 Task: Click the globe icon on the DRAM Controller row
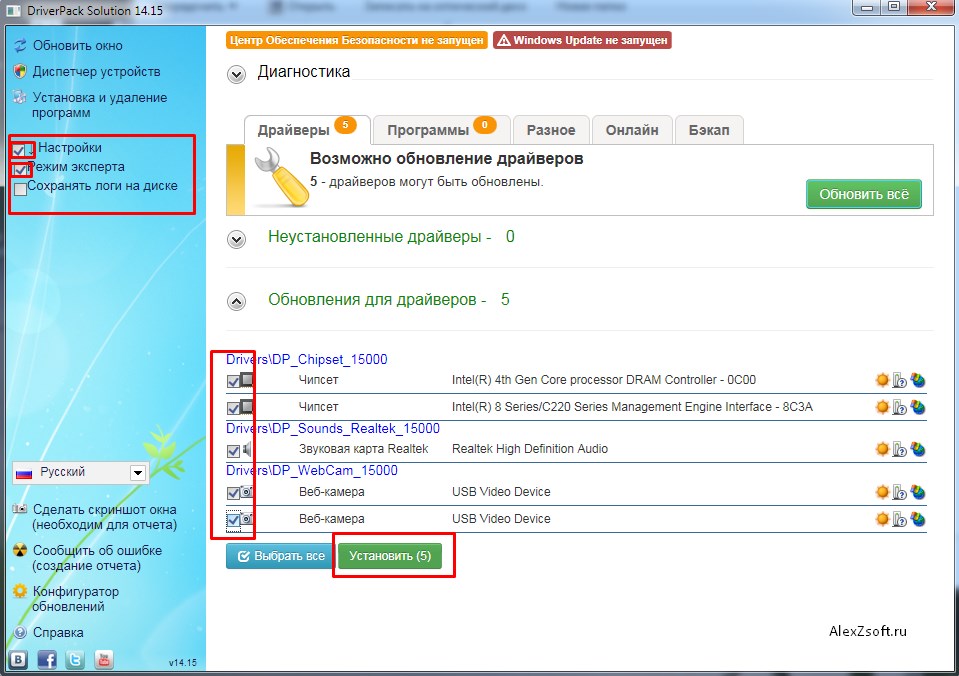coord(917,381)
